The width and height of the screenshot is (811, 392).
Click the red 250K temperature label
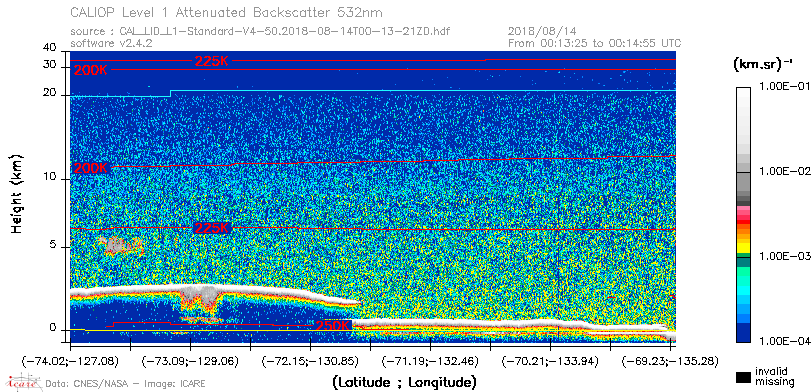point(333,326)
